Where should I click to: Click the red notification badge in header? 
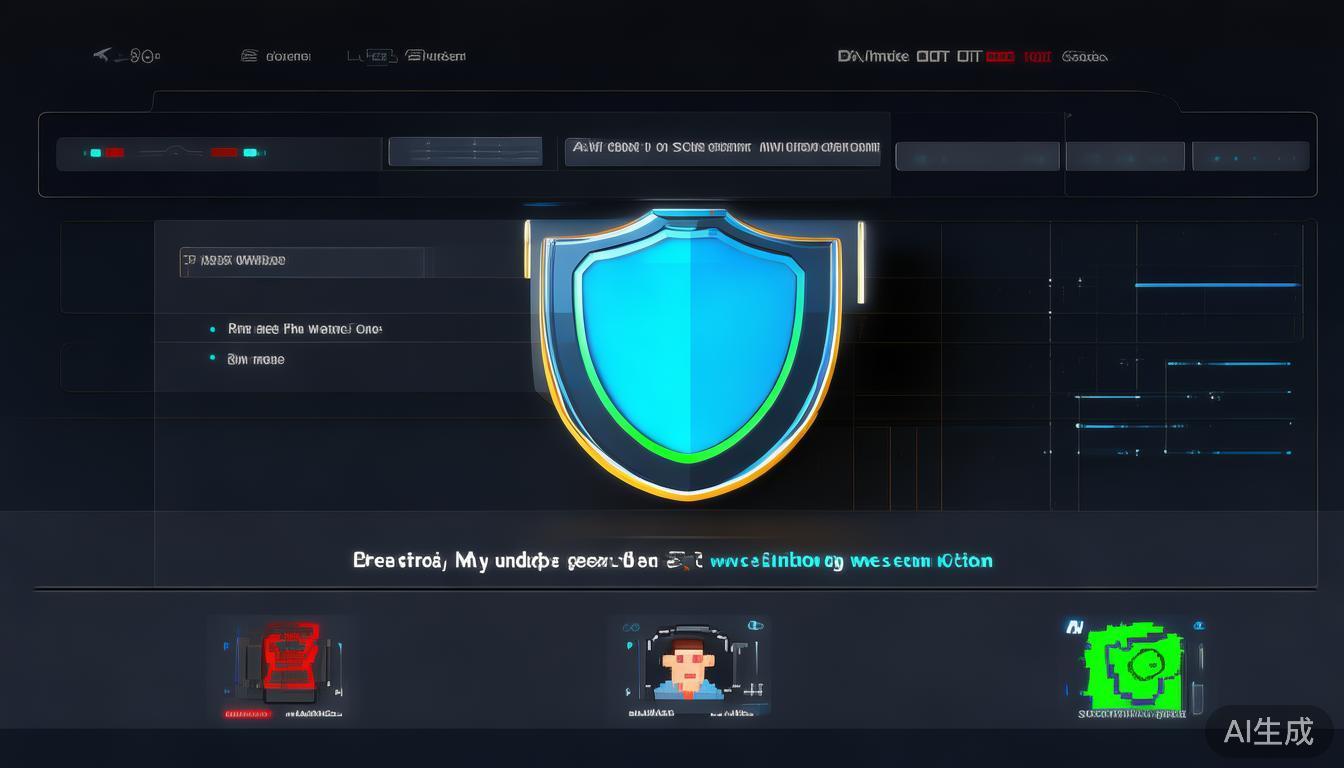coord(999,57)
